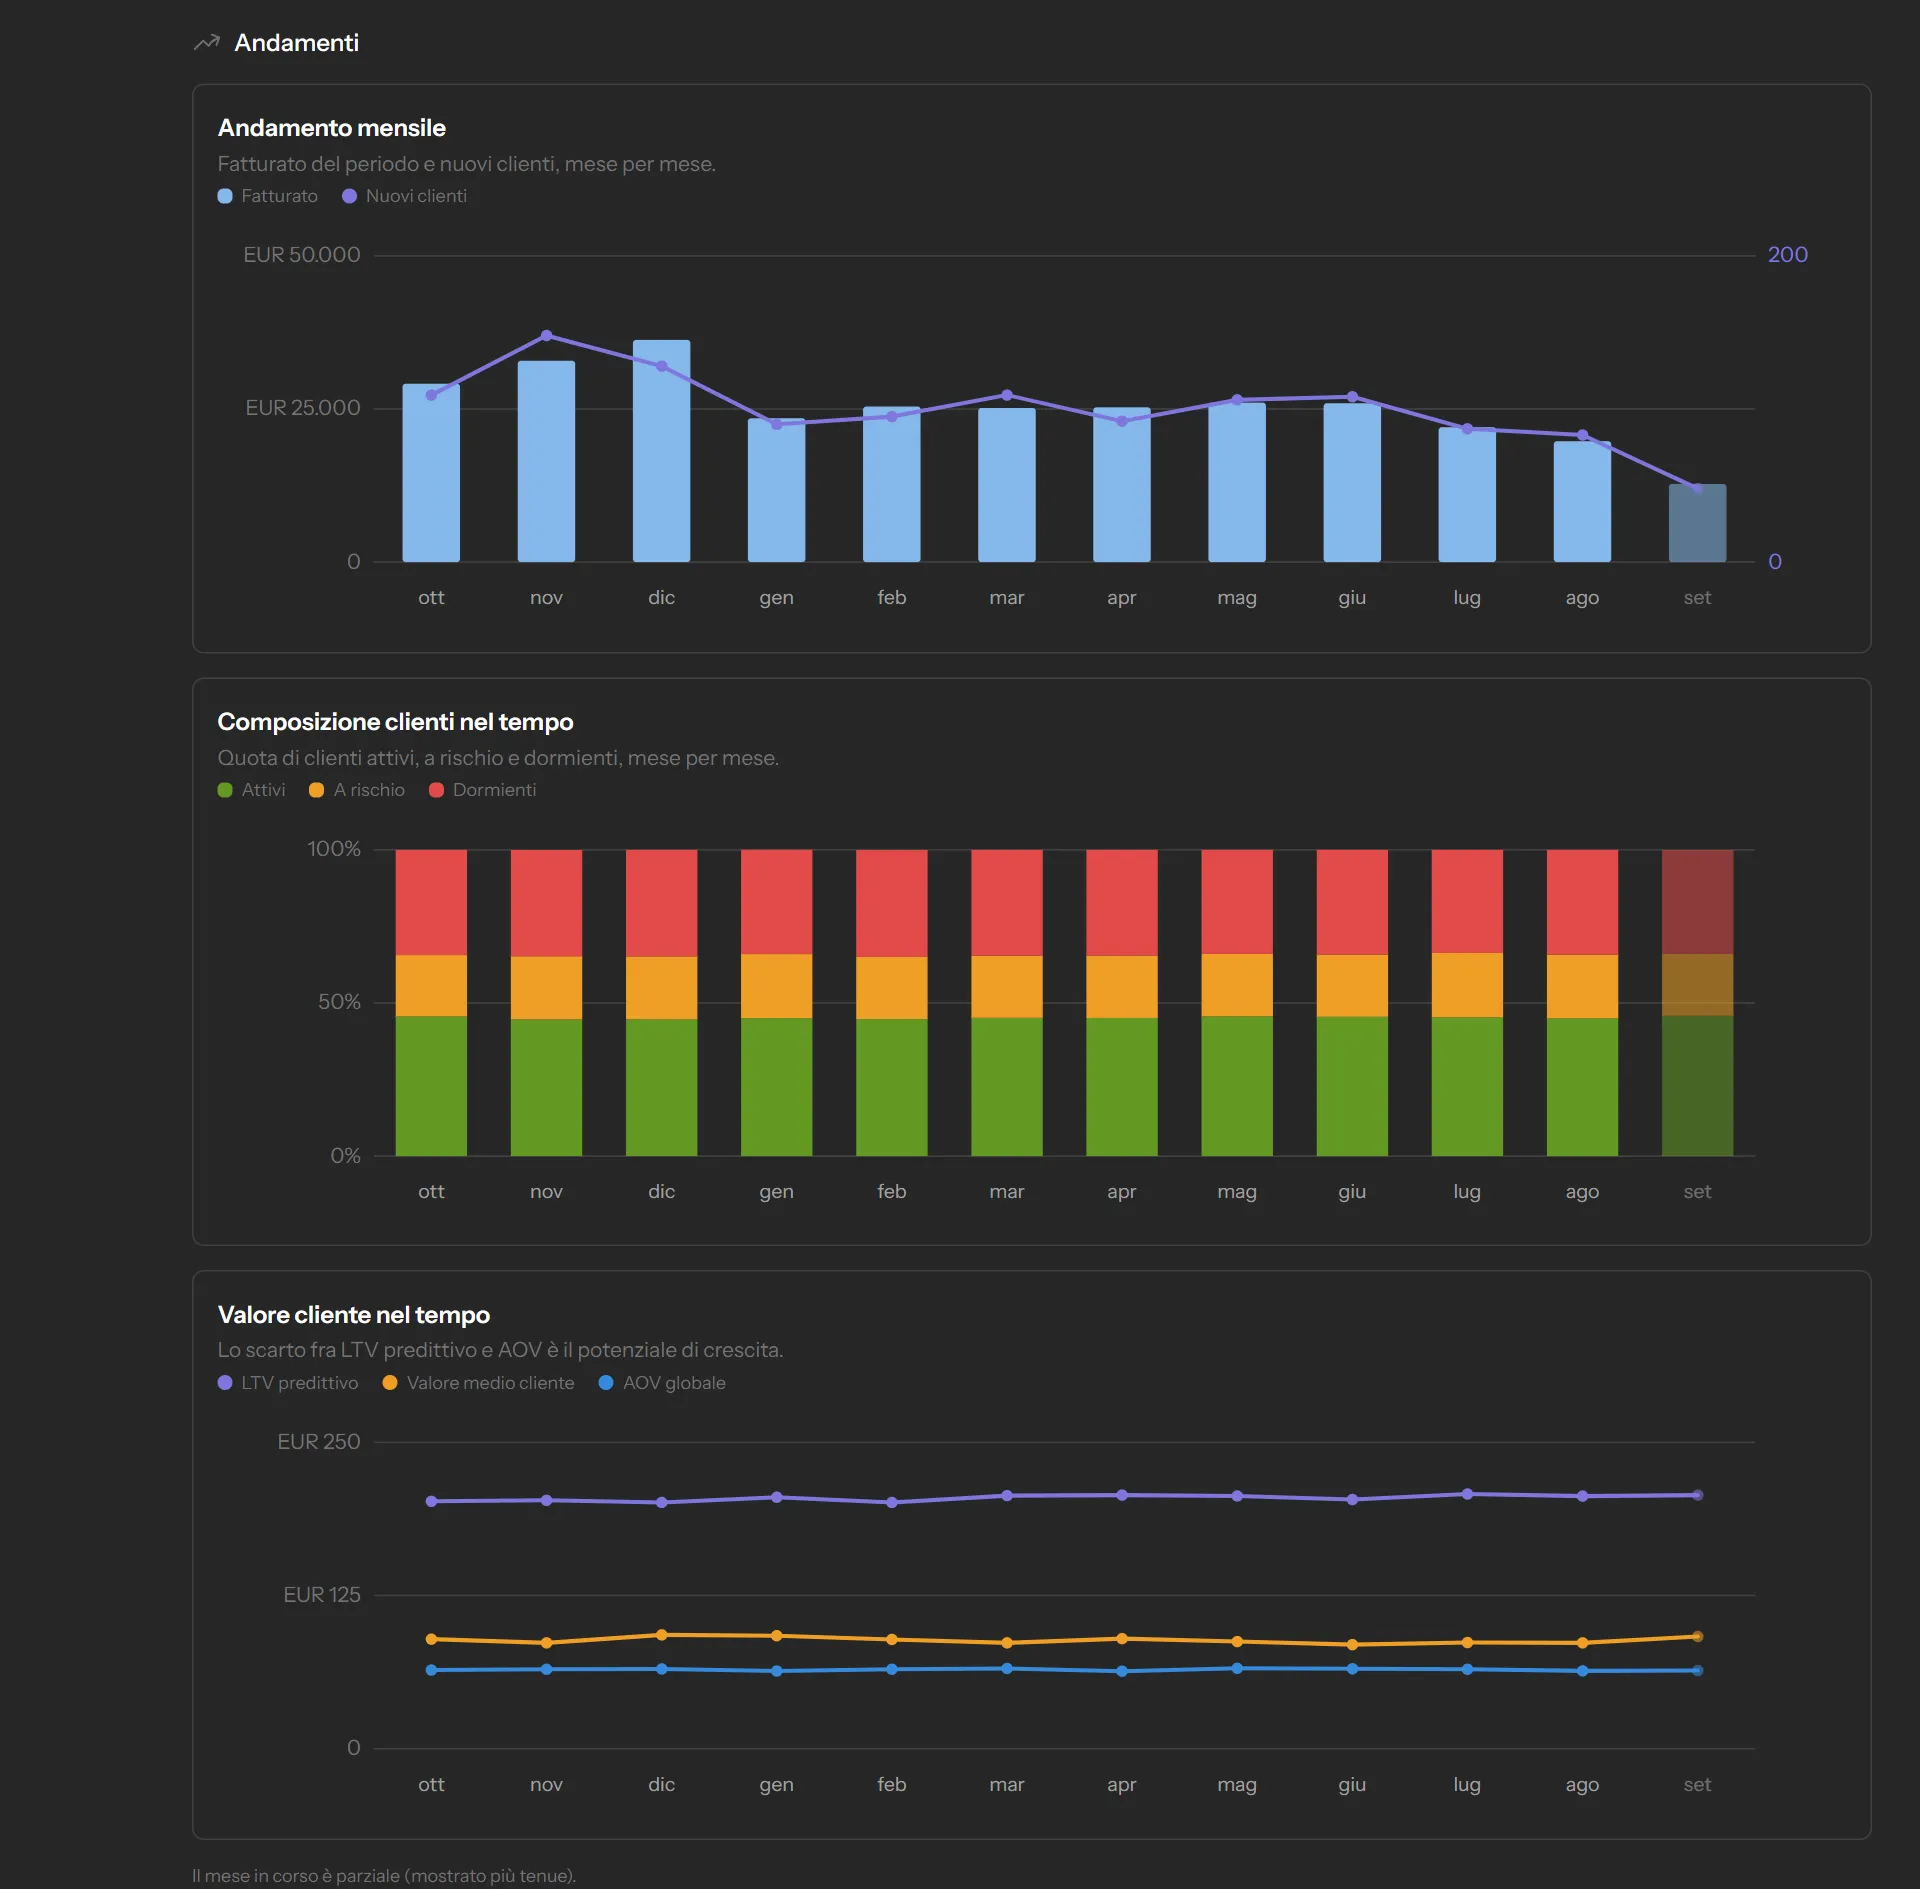Click the EUR 25.000 axis label
The width and height of the screenshot is (1920, 1889).
coord(303,408)
